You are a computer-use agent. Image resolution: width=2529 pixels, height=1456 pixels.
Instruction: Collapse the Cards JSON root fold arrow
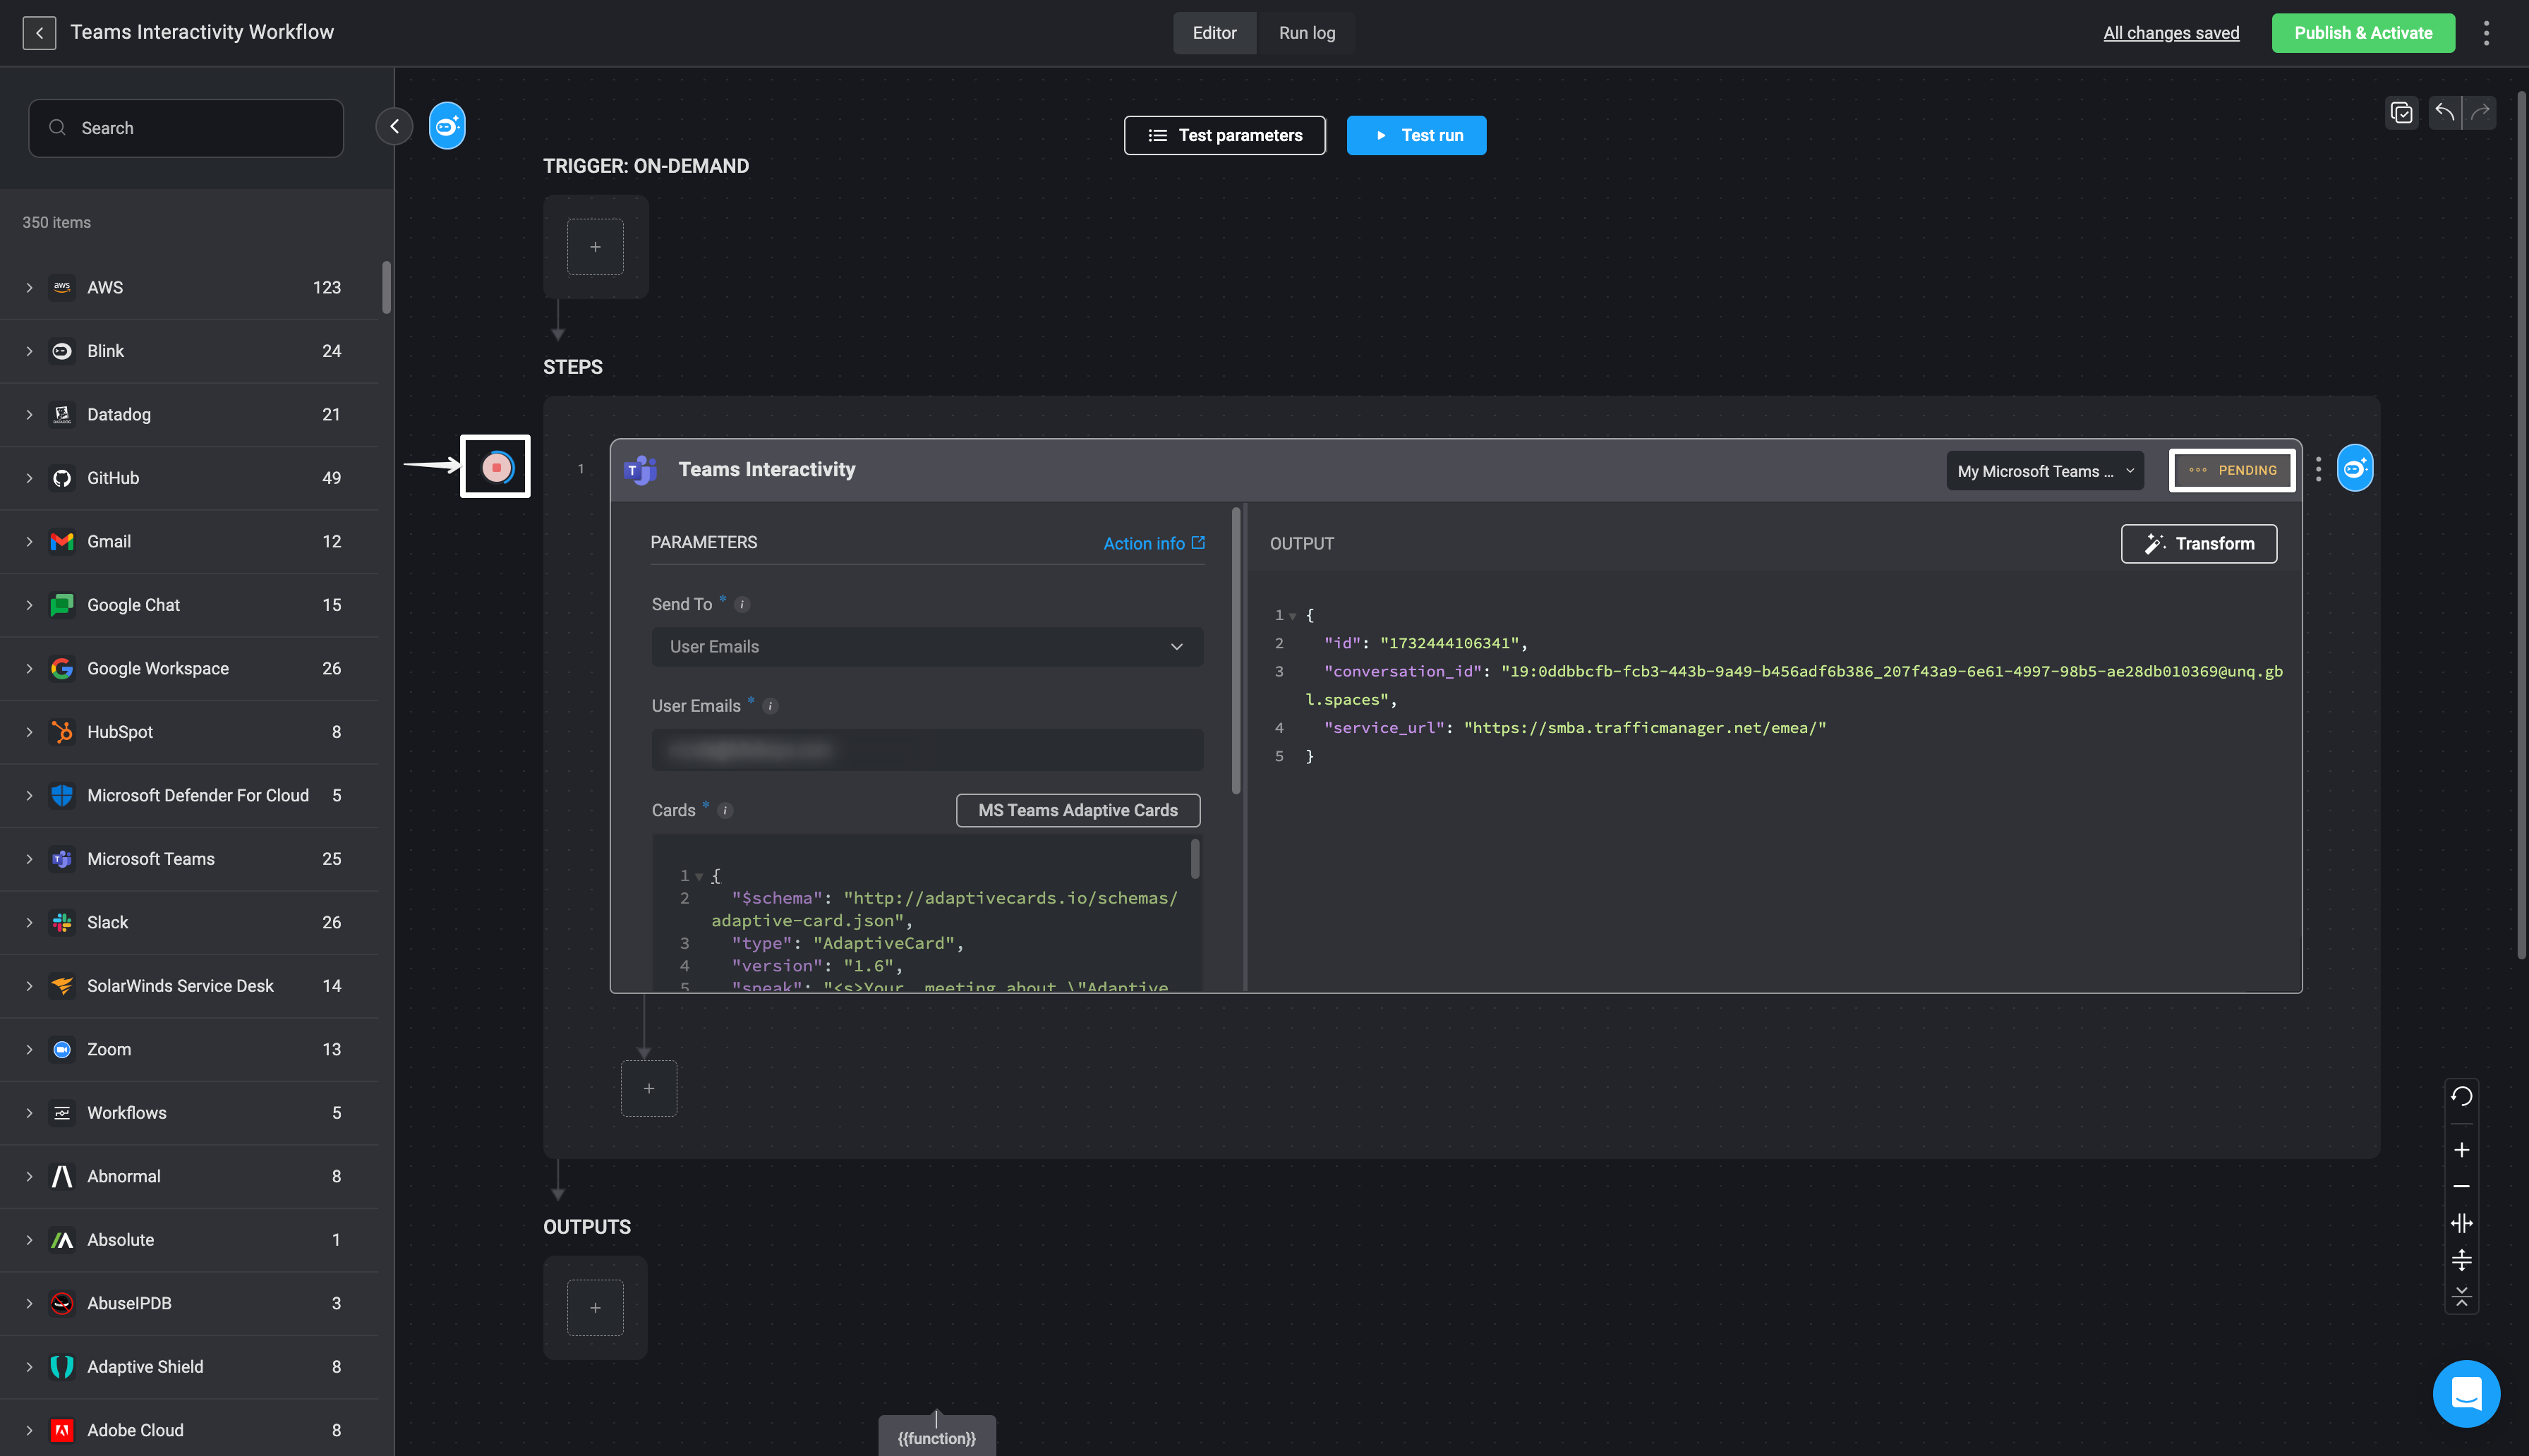pos(699,877)
